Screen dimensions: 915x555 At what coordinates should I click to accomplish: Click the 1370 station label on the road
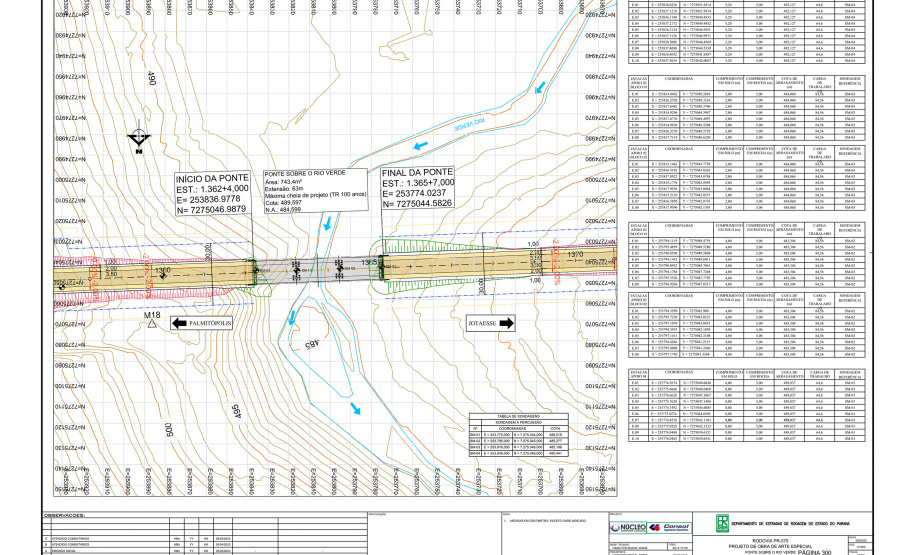pyautogui.click(x=575, y=254)
